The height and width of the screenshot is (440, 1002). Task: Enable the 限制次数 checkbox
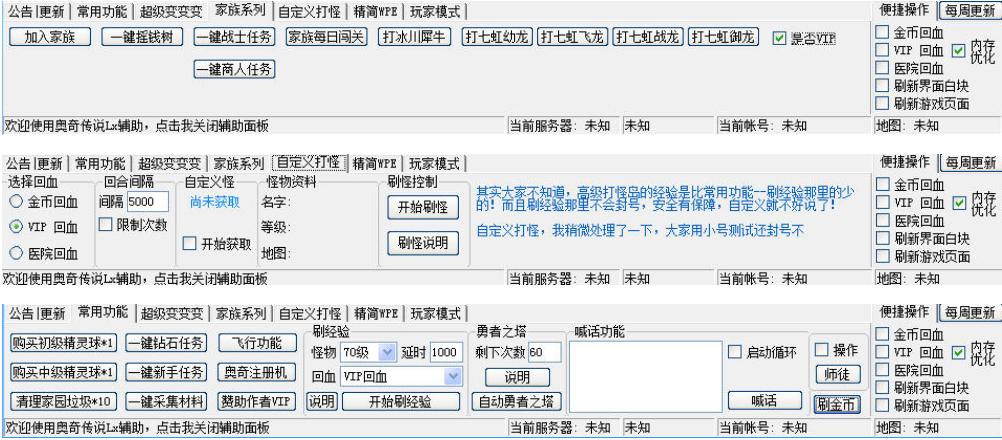point(107,223)
